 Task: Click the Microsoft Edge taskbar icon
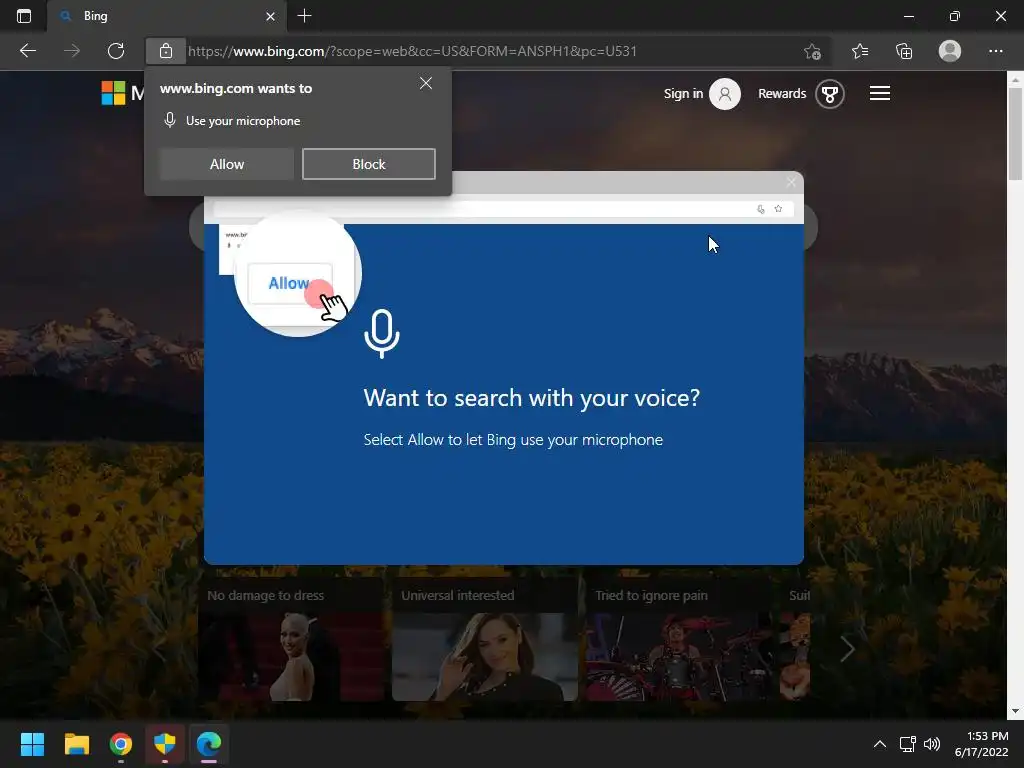209,744
